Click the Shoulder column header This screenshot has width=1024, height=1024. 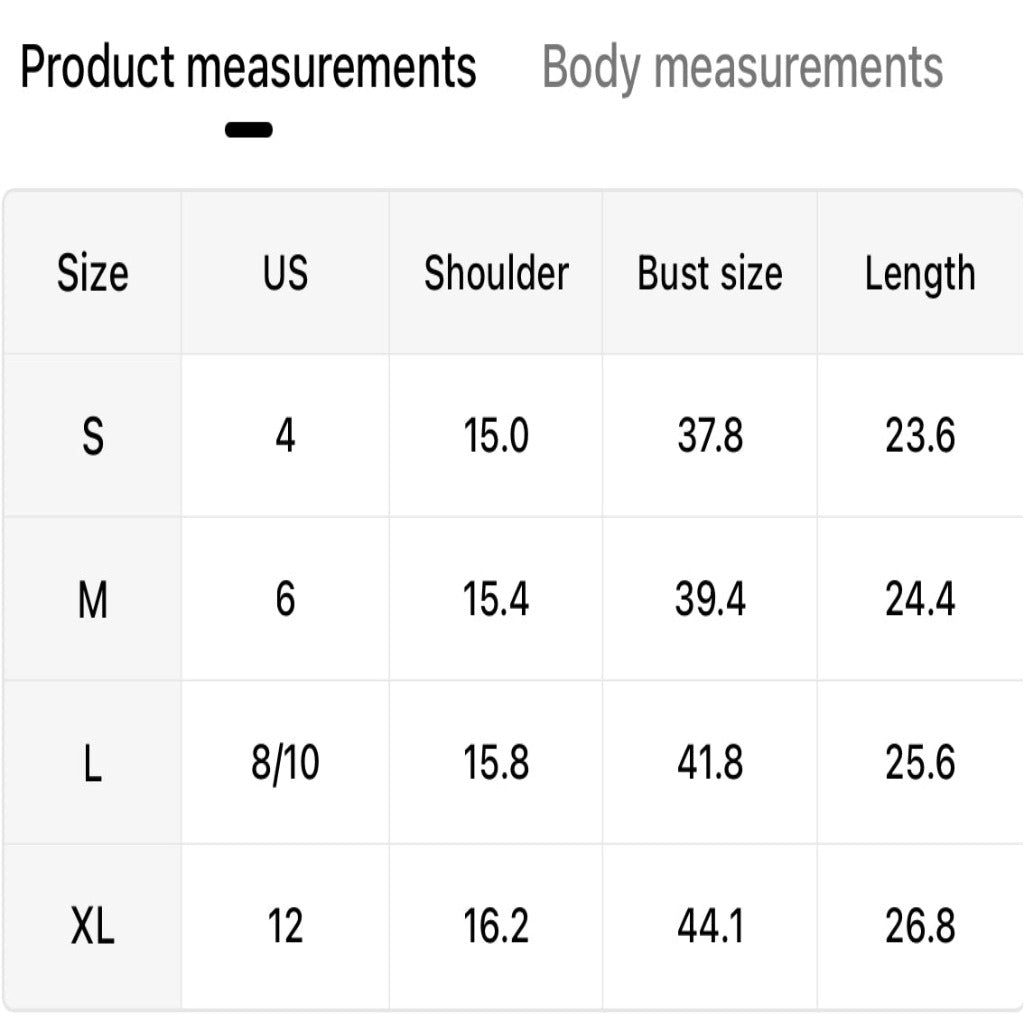[496, 273]
